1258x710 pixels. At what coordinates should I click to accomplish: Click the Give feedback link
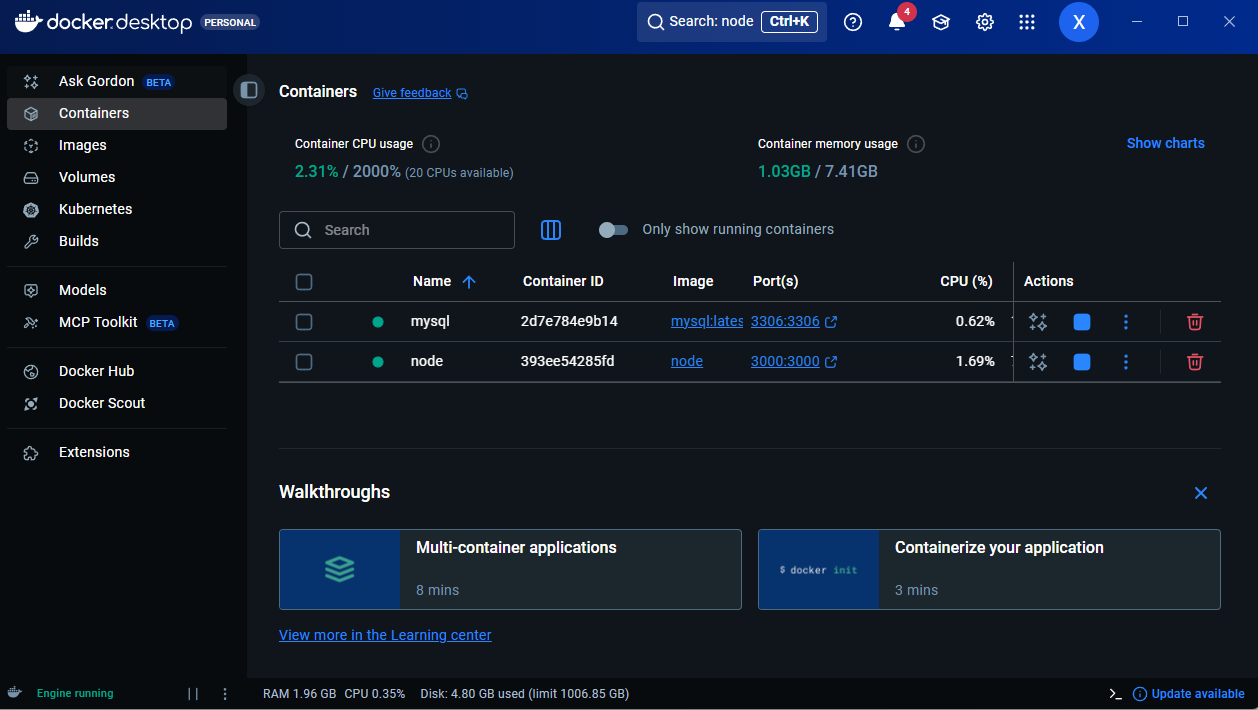[x=412, y=93]
